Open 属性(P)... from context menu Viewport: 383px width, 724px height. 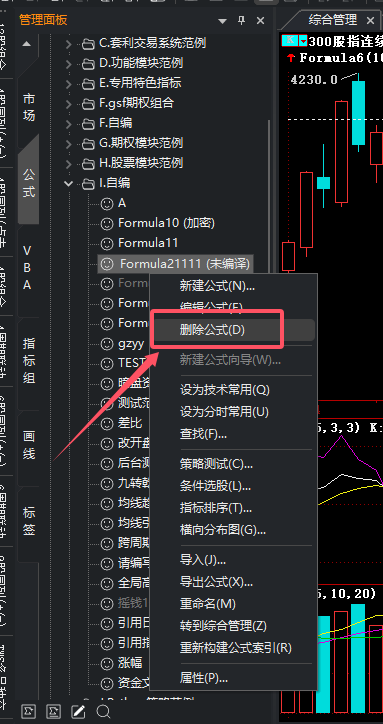(234, 678)
